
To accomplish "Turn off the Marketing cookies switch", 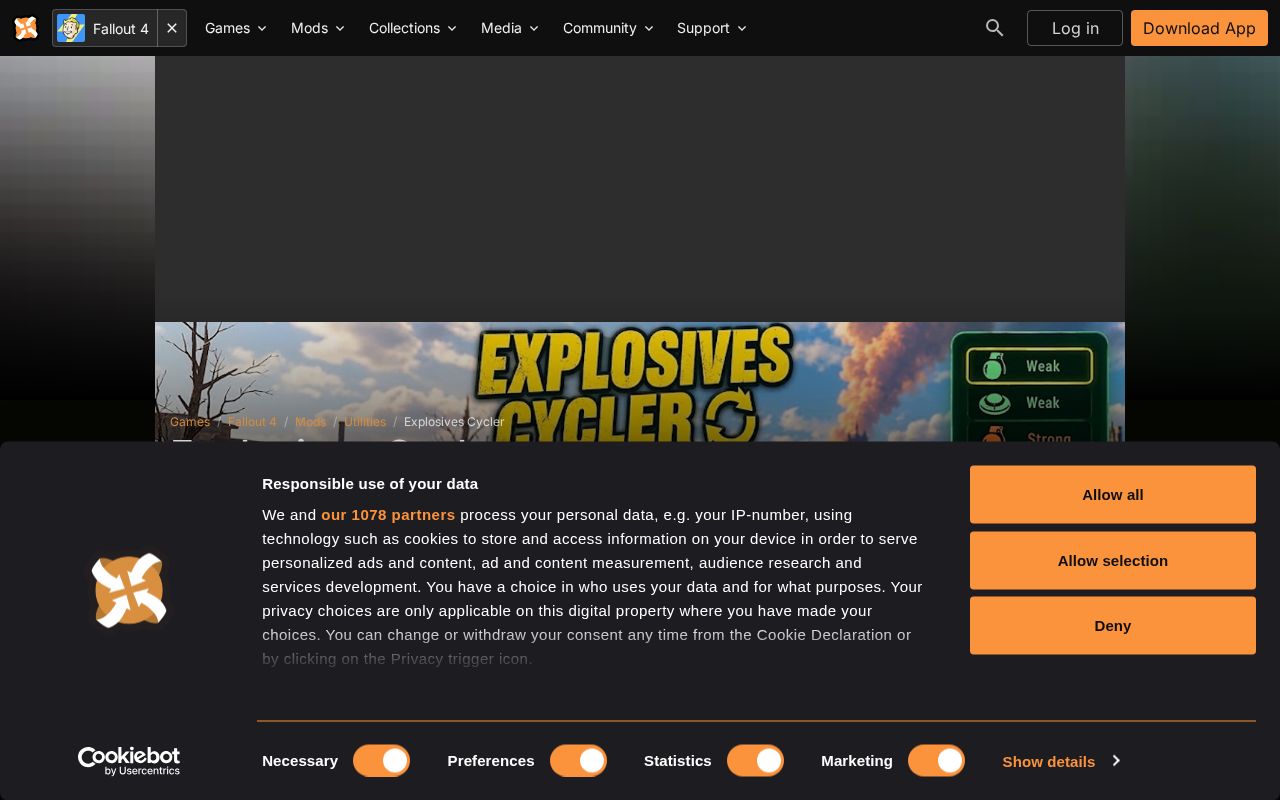I will 936,761.
